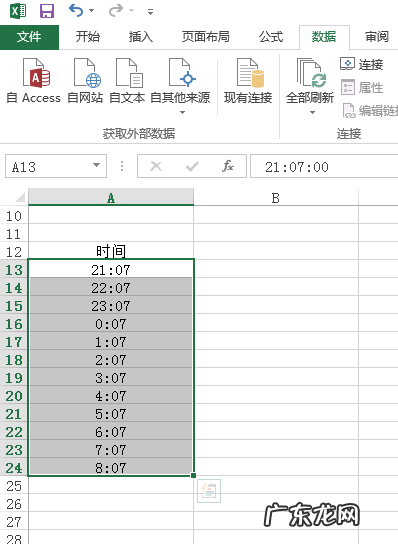
Task: Switch to the 开始 tab
Action: [x=88, y=37]
